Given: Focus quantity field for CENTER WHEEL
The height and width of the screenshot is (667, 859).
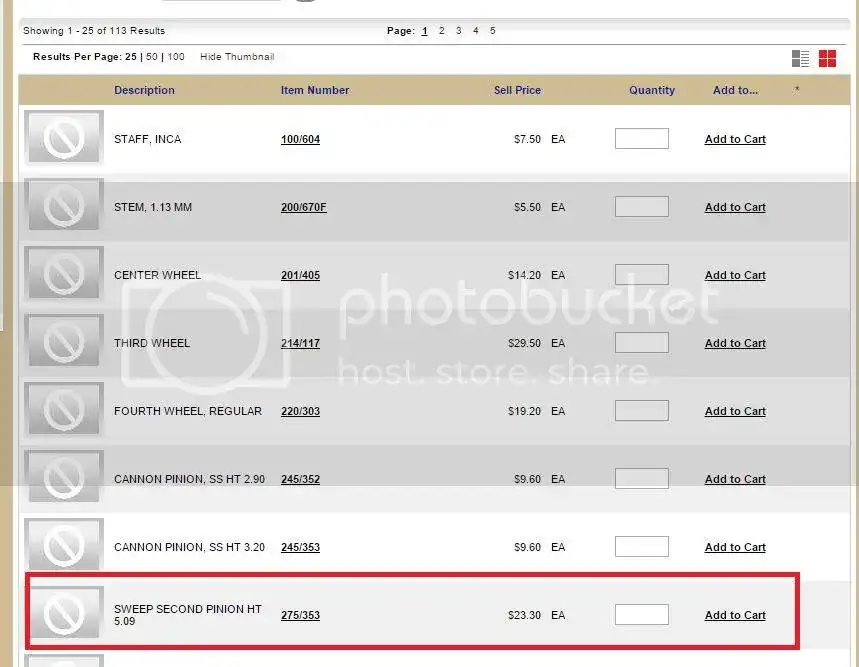Looking at the screenshot, I should (642, 274).
